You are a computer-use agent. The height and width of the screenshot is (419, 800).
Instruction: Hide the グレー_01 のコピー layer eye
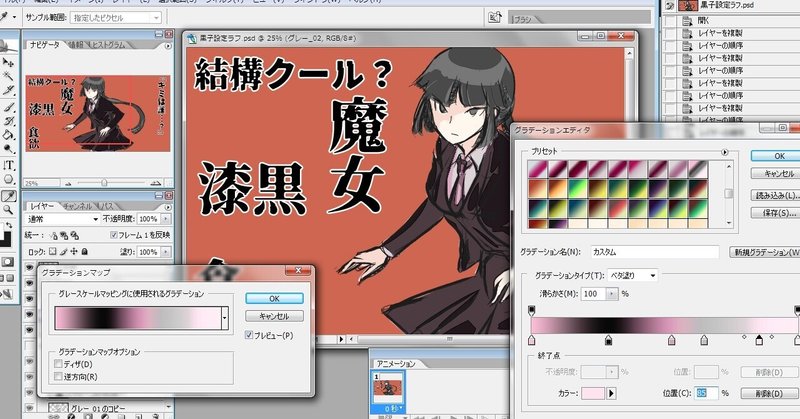tap(30, 408)
